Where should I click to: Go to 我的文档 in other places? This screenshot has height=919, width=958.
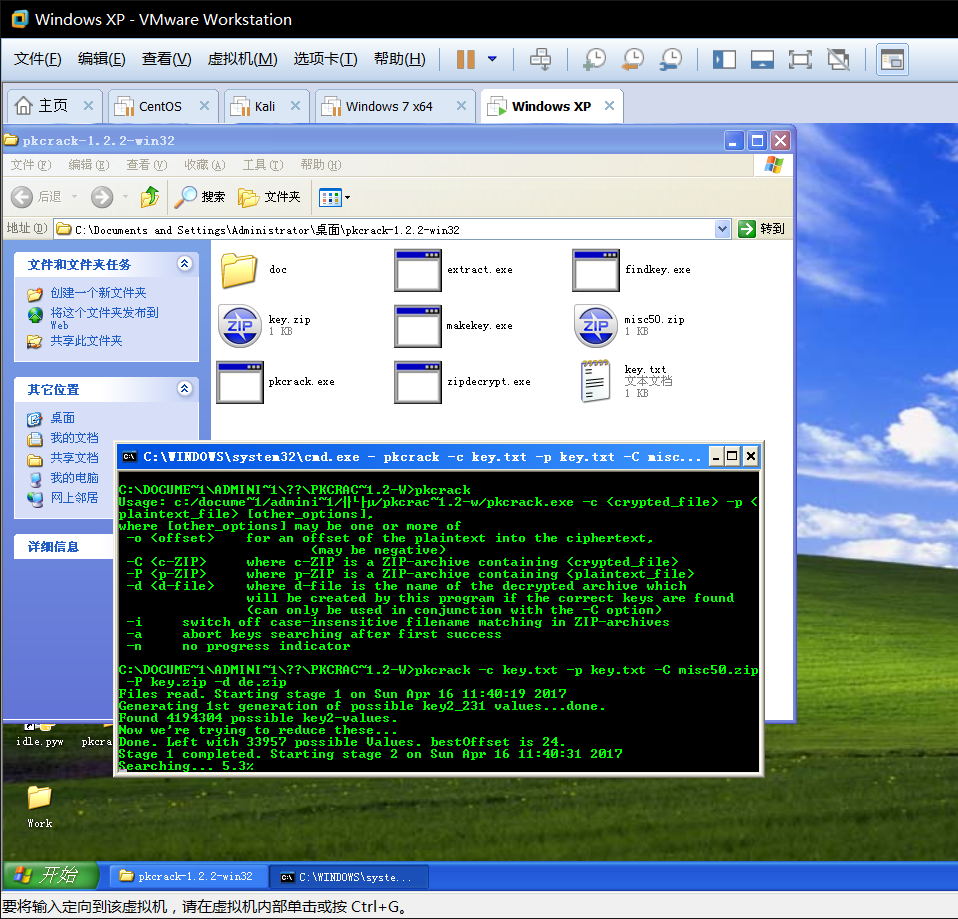point(74,438)
